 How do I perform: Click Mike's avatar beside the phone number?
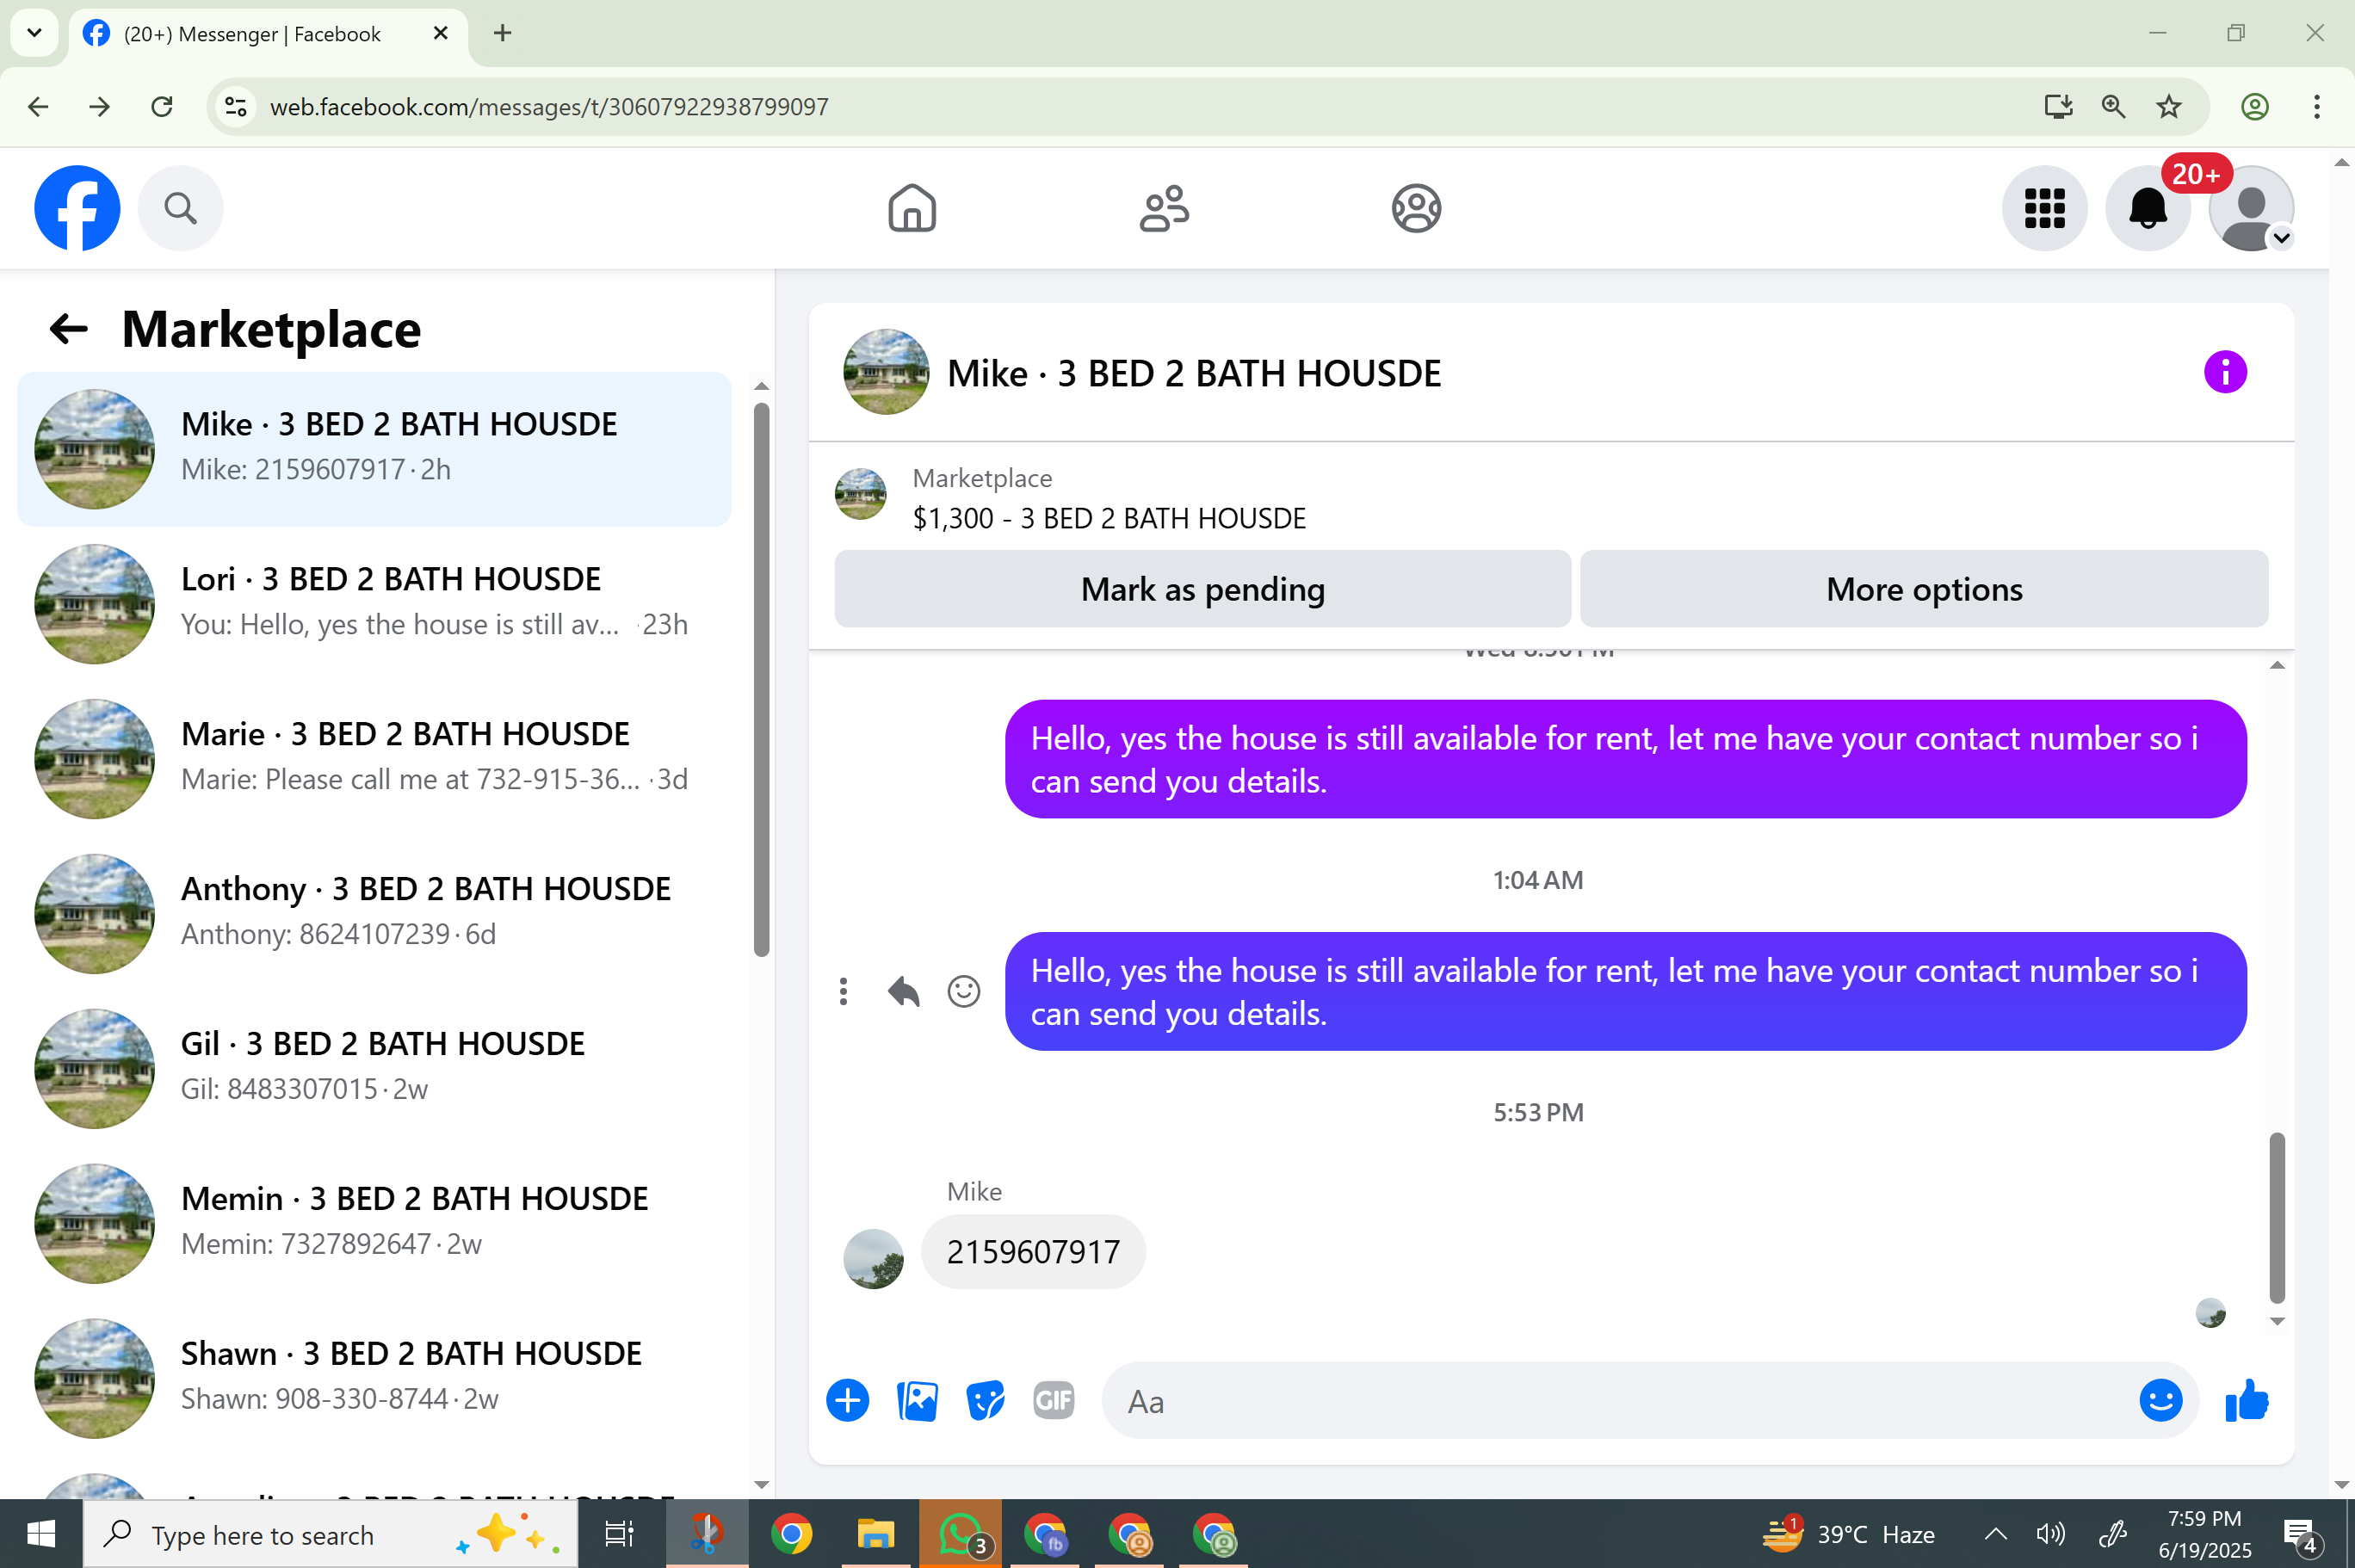click(873, 1258)
